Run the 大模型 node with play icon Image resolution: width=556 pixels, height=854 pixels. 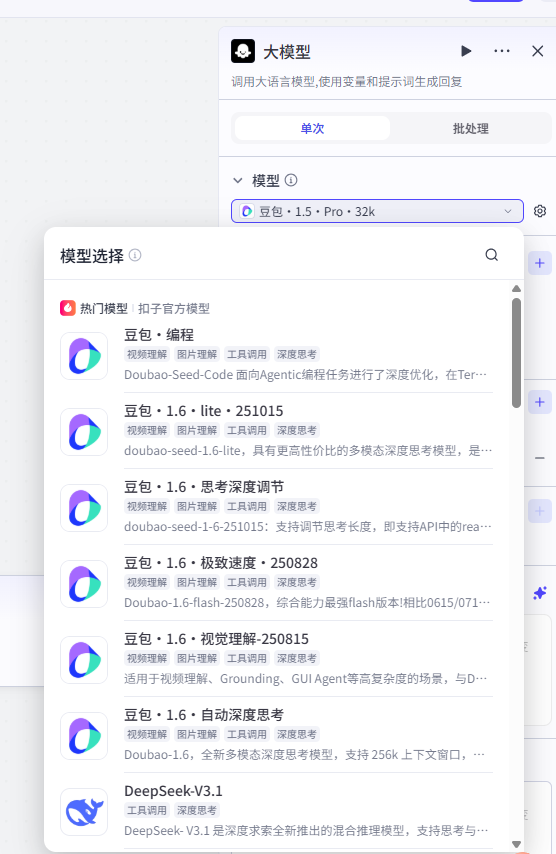point(466,51)
